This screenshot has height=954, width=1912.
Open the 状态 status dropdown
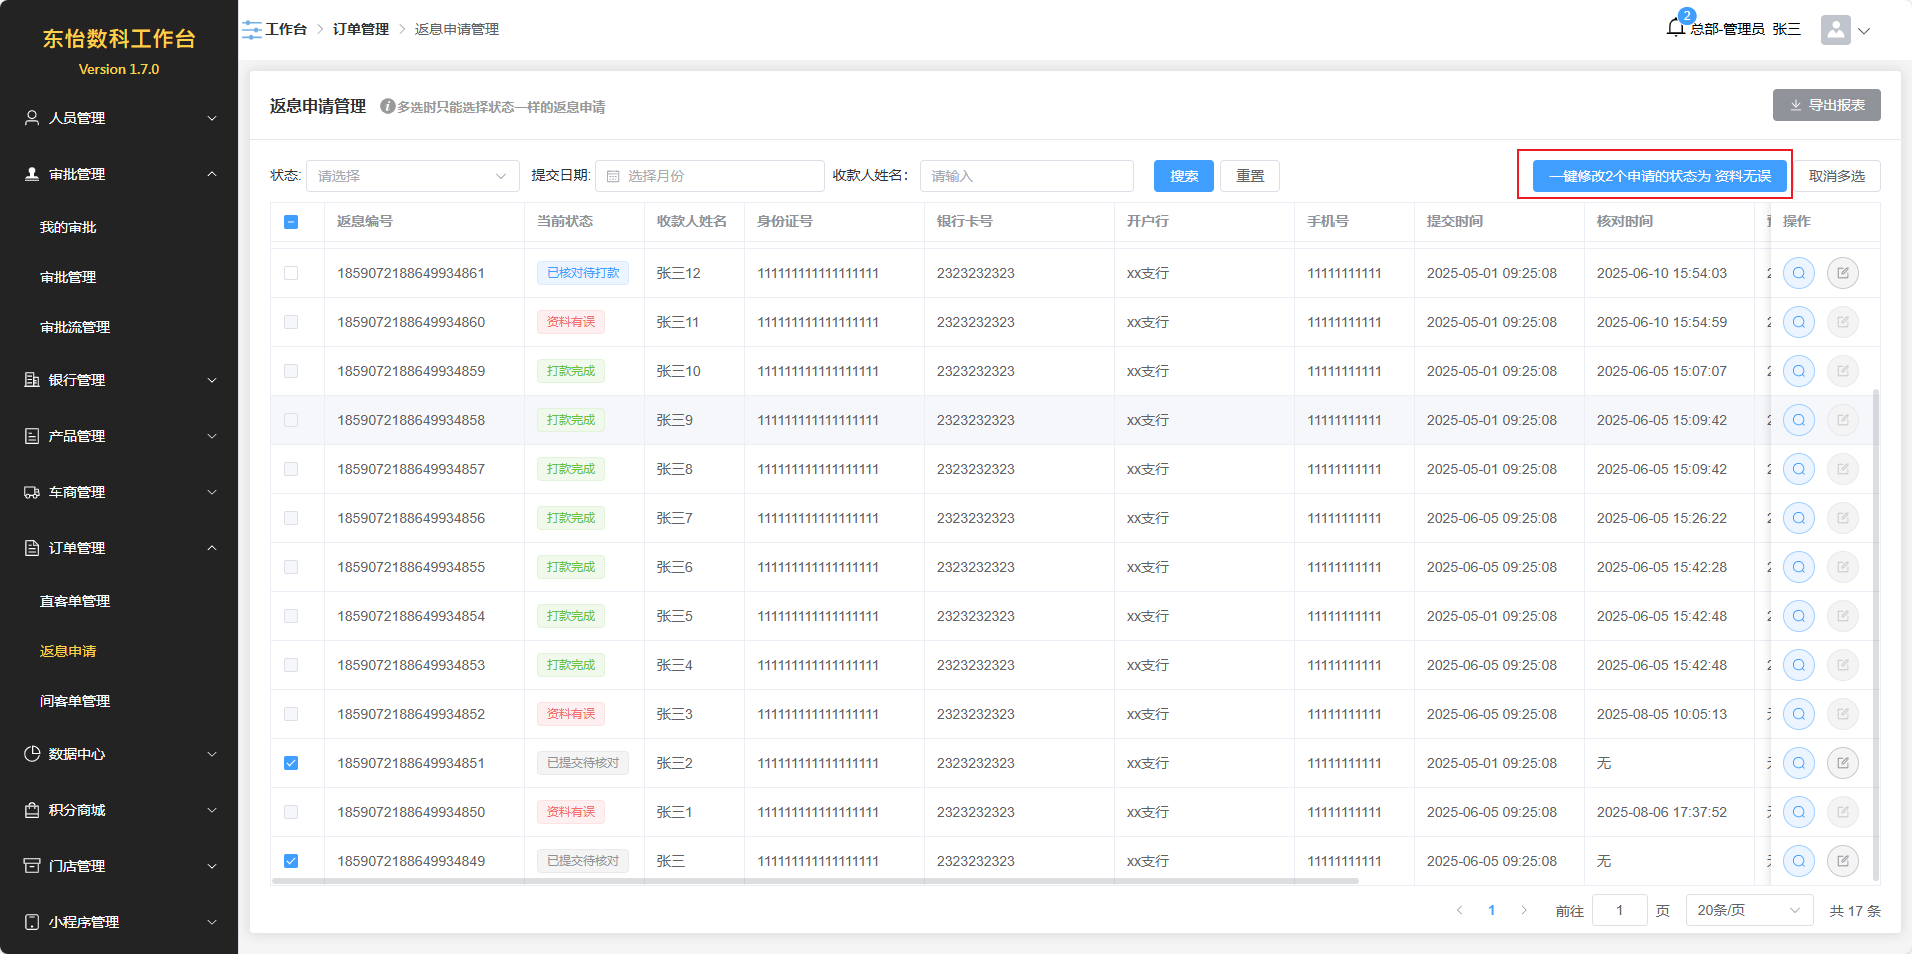point(412,176)
